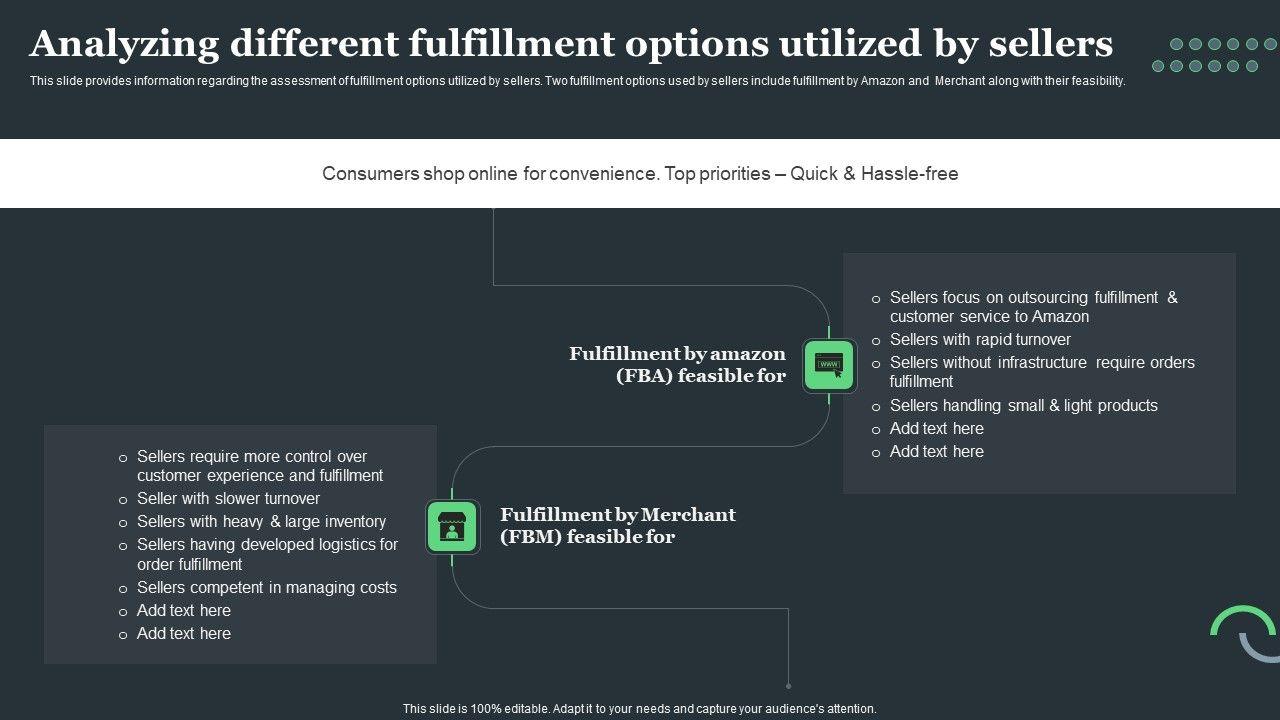Select the outsourcing fulfillment to Amazon bullet
1280x720 pixels.
[x=1033, y=307]
